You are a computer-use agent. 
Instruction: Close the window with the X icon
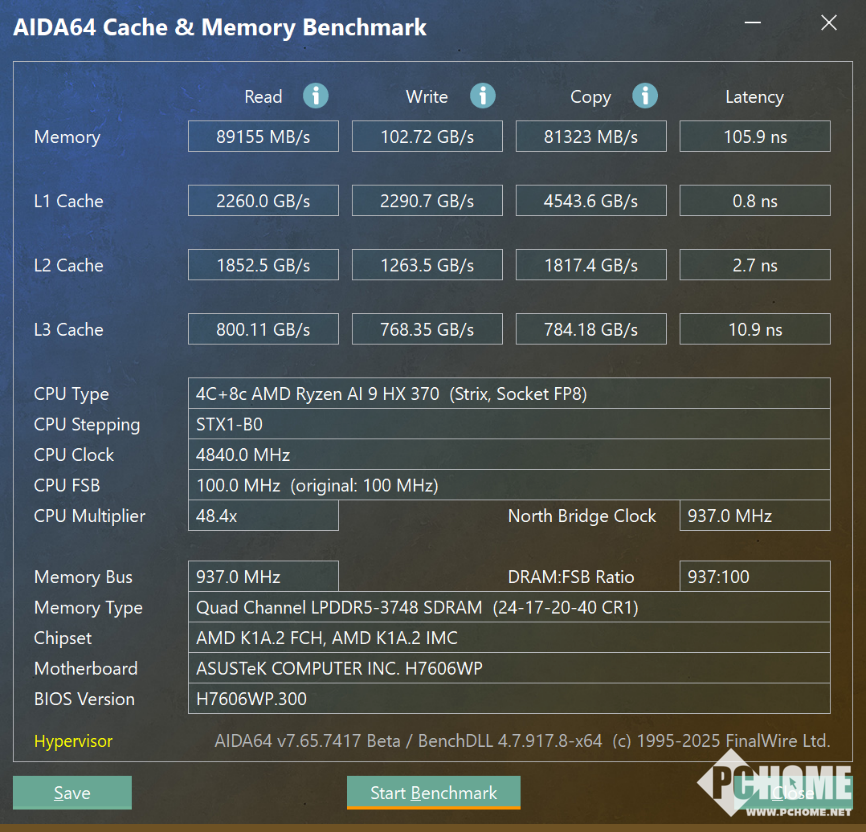[828, 23]
